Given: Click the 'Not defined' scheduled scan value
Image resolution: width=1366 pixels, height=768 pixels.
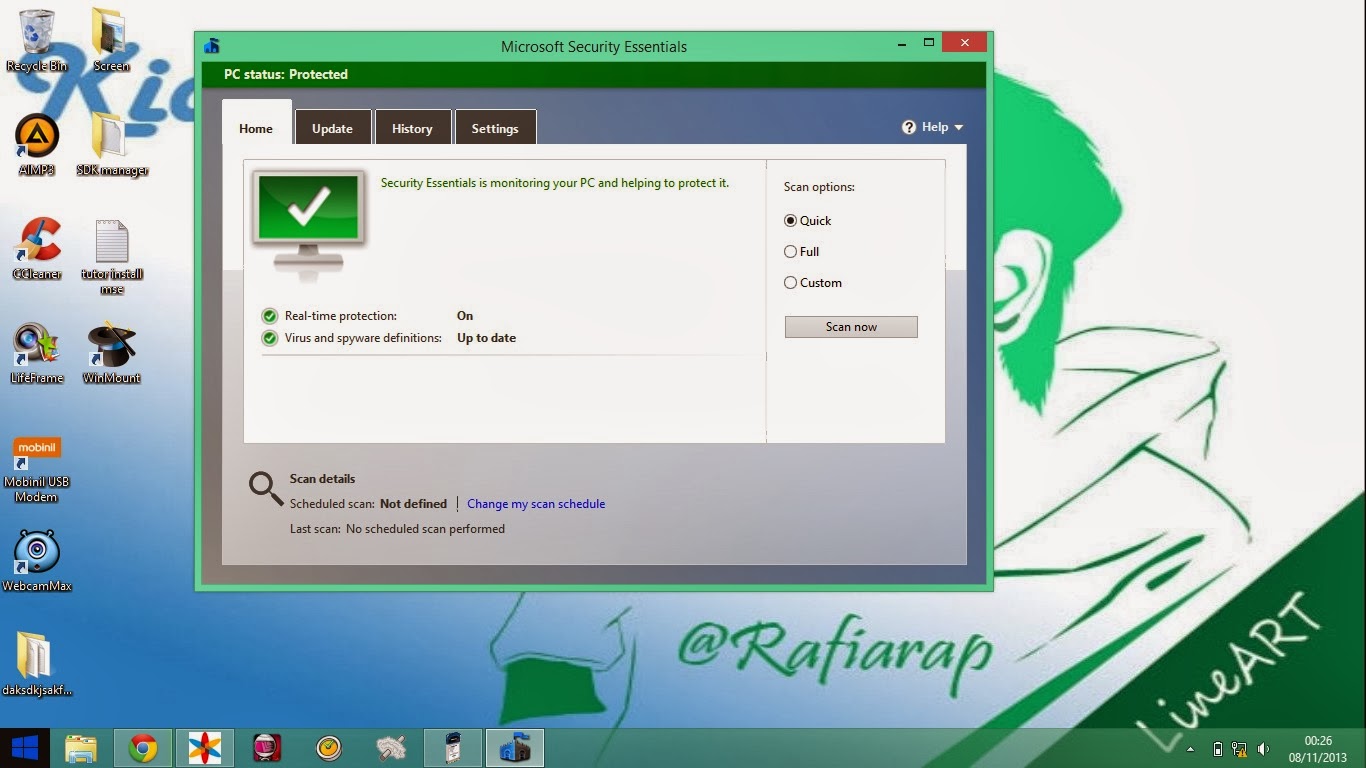Looking at the screenshot, I should click(413, 504).
